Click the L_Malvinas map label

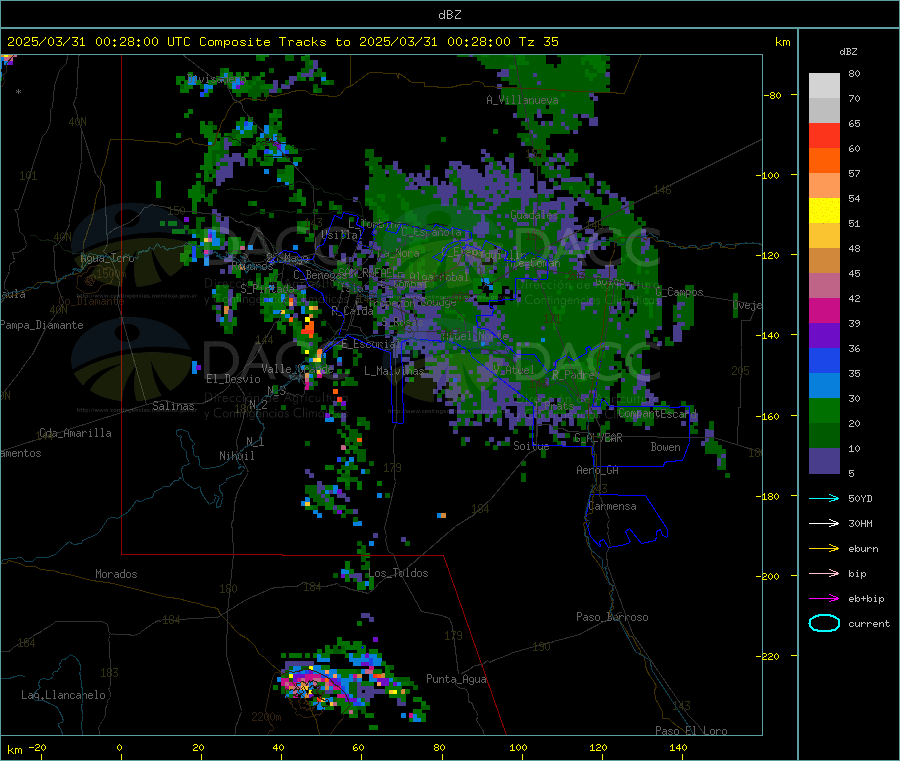coord(394,371)
